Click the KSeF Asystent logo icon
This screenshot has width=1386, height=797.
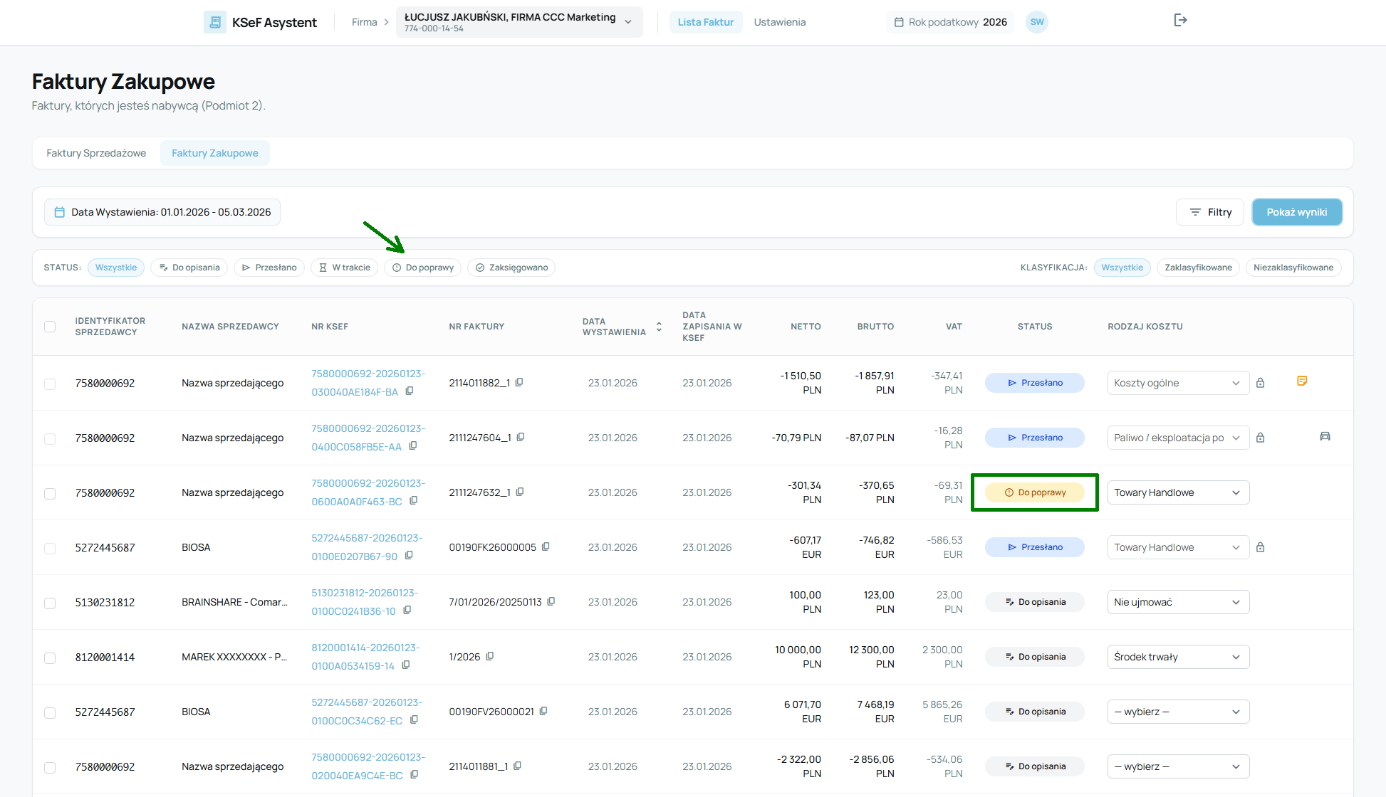(215, 22)
